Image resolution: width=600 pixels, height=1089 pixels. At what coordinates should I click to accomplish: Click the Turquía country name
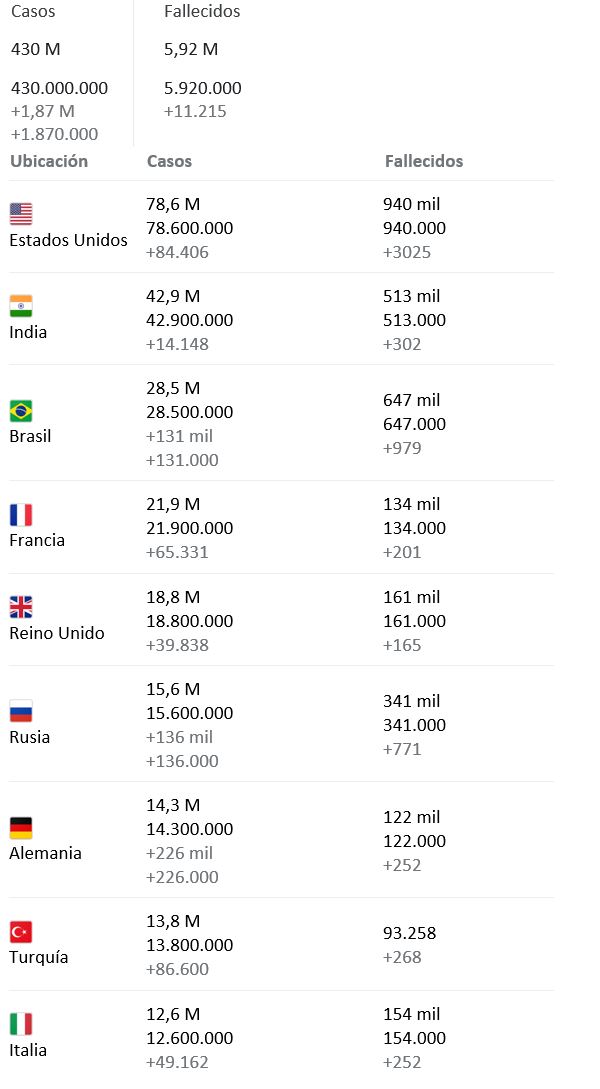[x=39, y=957]
